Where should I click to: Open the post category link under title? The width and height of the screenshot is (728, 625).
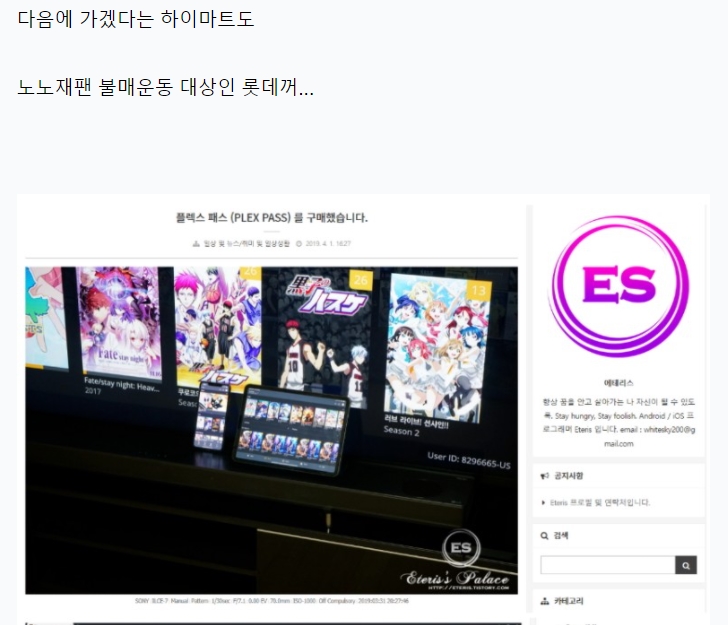(x=247, y=244)
